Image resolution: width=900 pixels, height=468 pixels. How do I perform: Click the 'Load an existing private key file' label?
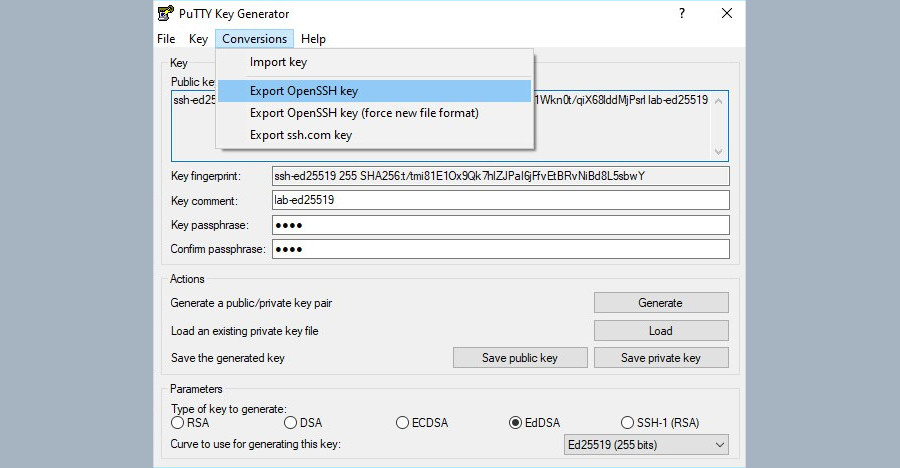[x=245, y=331]
